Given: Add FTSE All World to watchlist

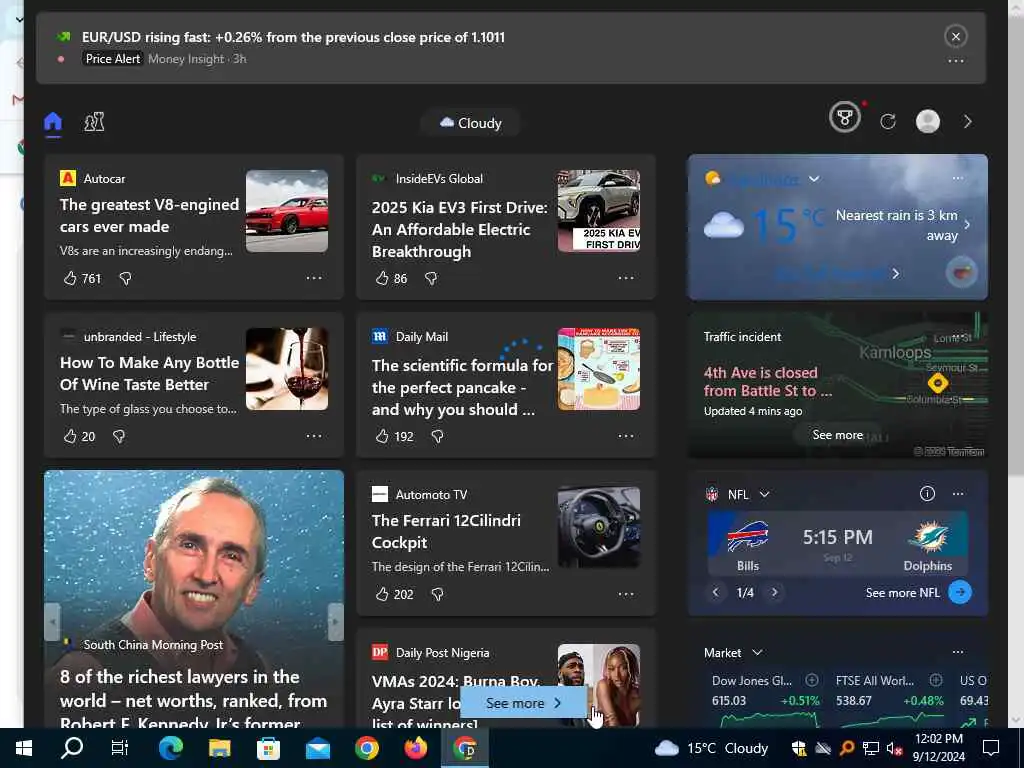Looking at the screenshot, I should [935, 680].
